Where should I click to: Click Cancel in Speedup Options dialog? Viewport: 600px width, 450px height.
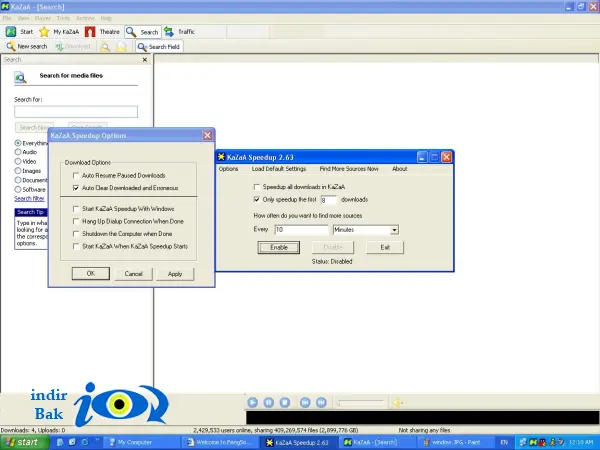(x=134, y=274)
